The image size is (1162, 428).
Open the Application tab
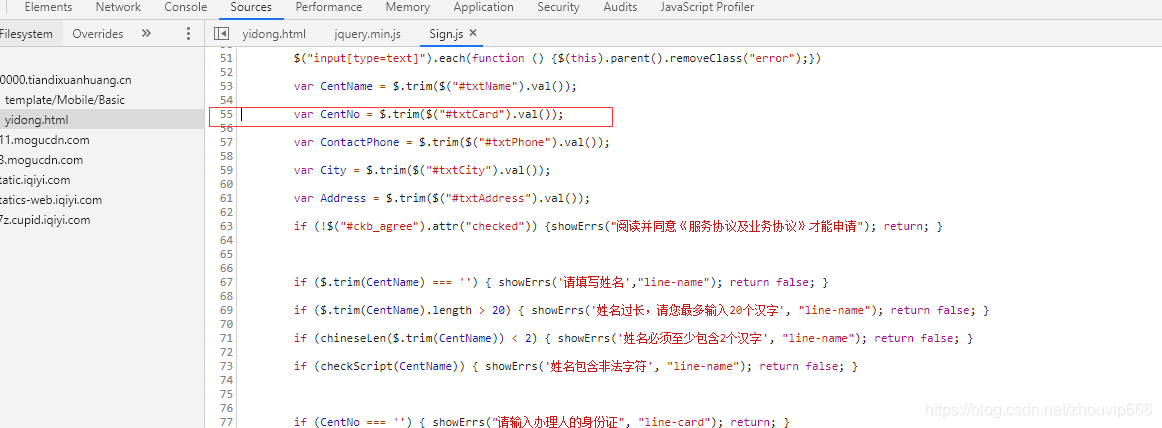(x=483, y=7)
